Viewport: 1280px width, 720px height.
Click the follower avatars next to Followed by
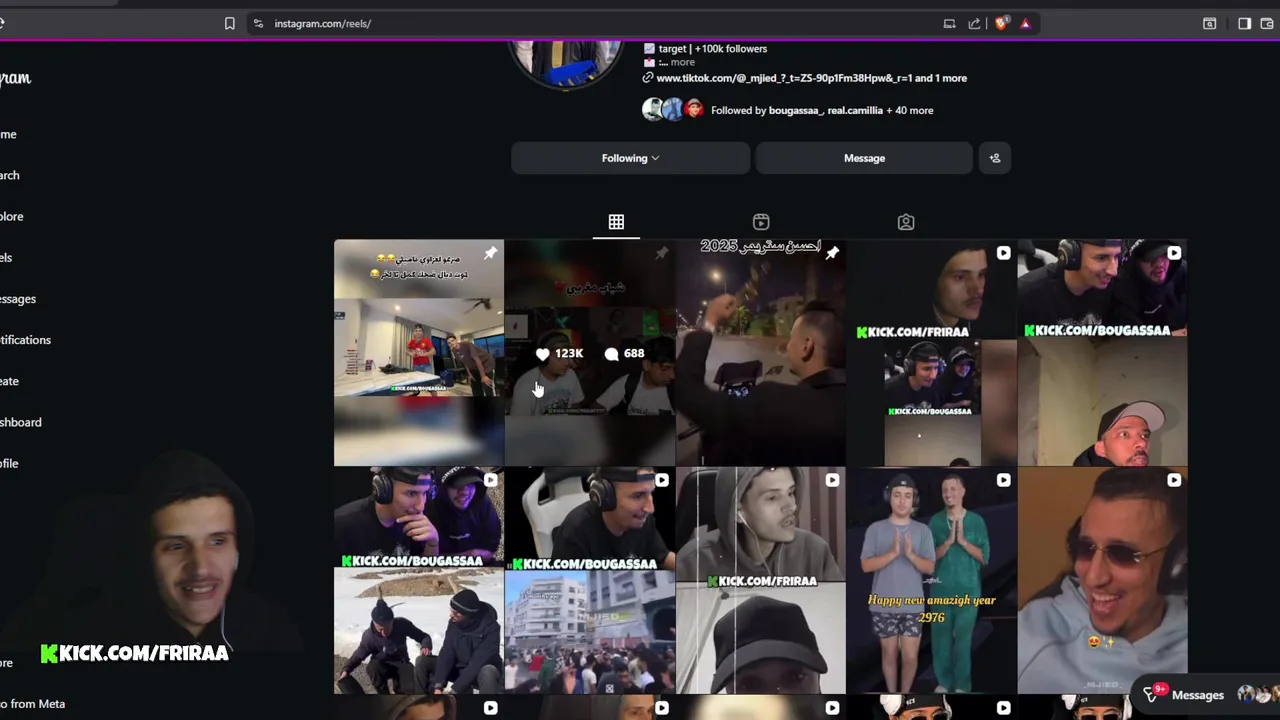click(x=673, y=110)
